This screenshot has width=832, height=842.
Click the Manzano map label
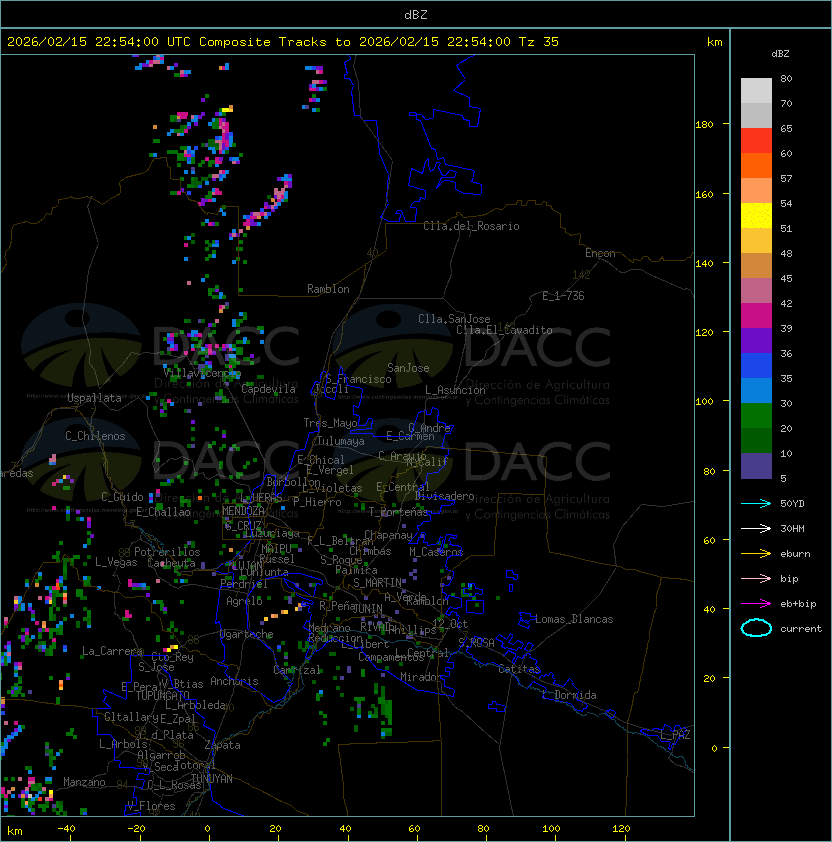[x=84, y=782]
